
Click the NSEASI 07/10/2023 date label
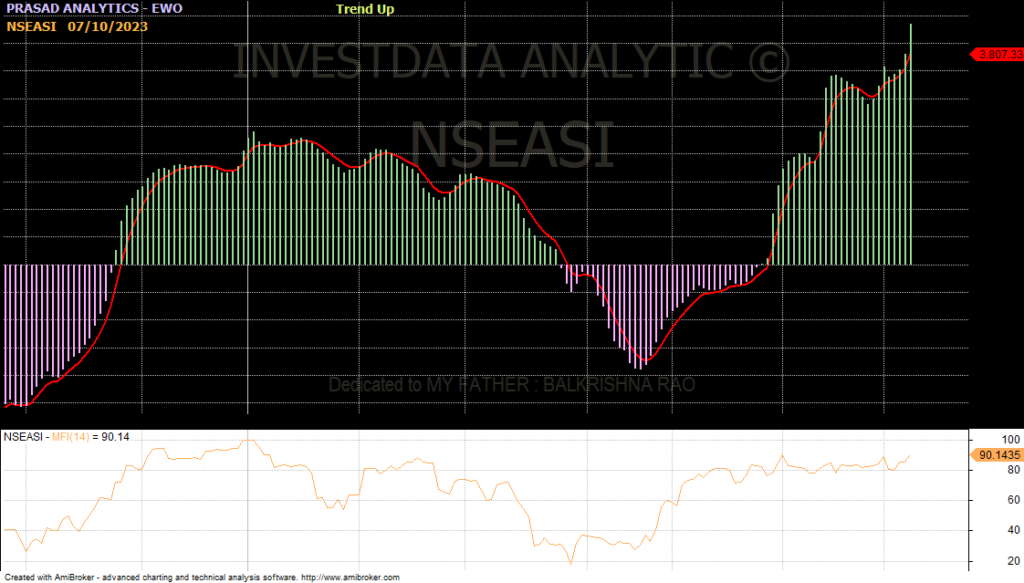77,26
